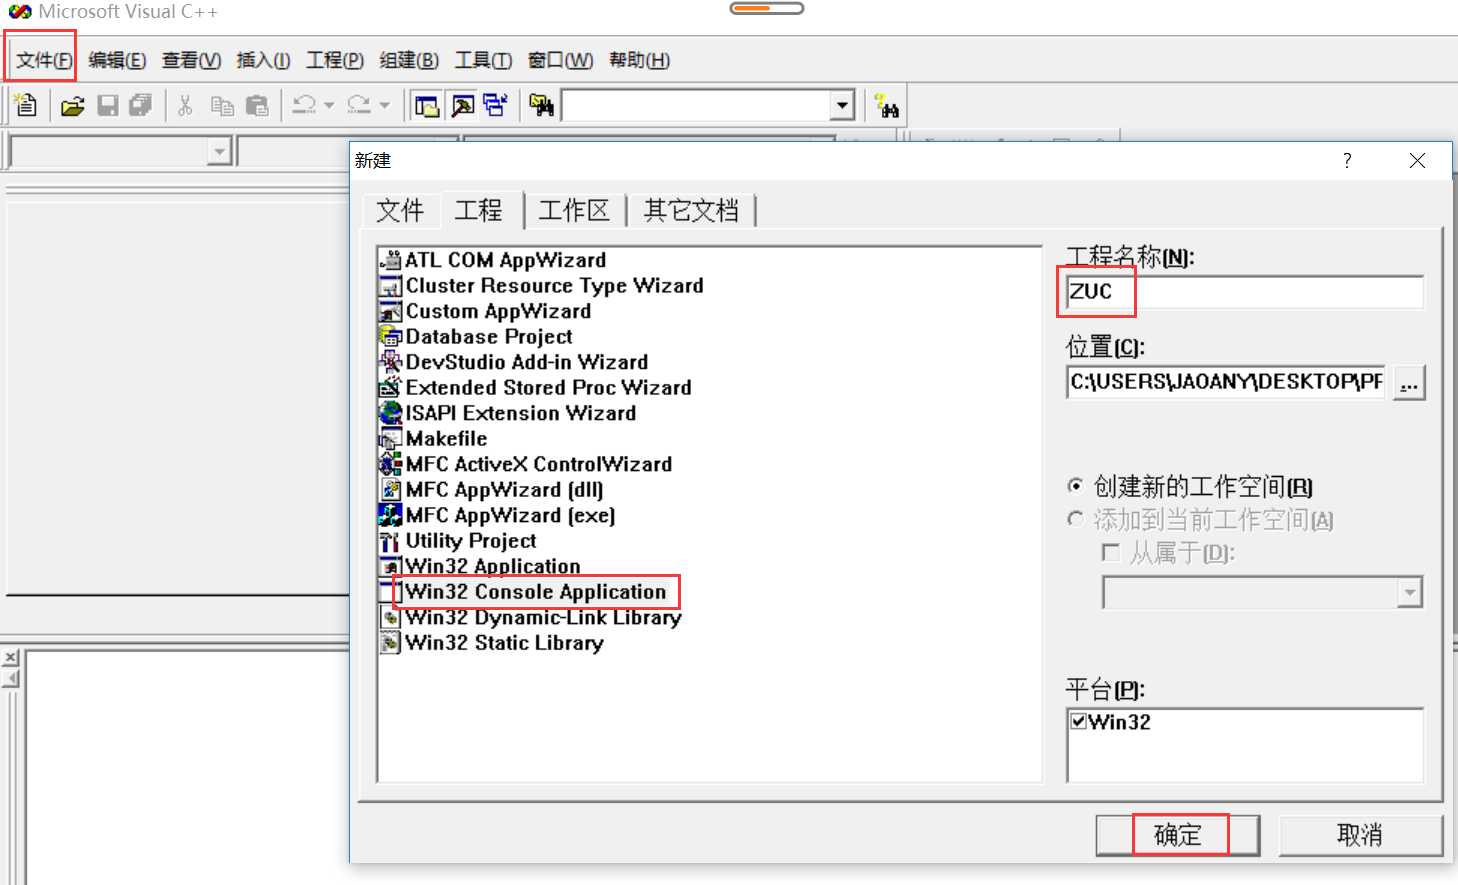Click the 取消 cancel button

point(1360,835)
